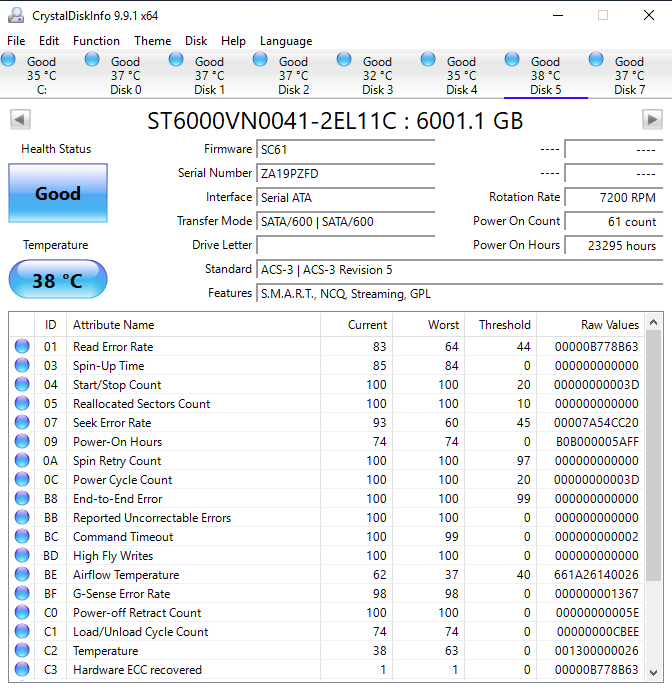The height and width of the screenshot is (690, 672).
Task: Click the attribute list scrollbar thumb
Action: click(654, 456)
